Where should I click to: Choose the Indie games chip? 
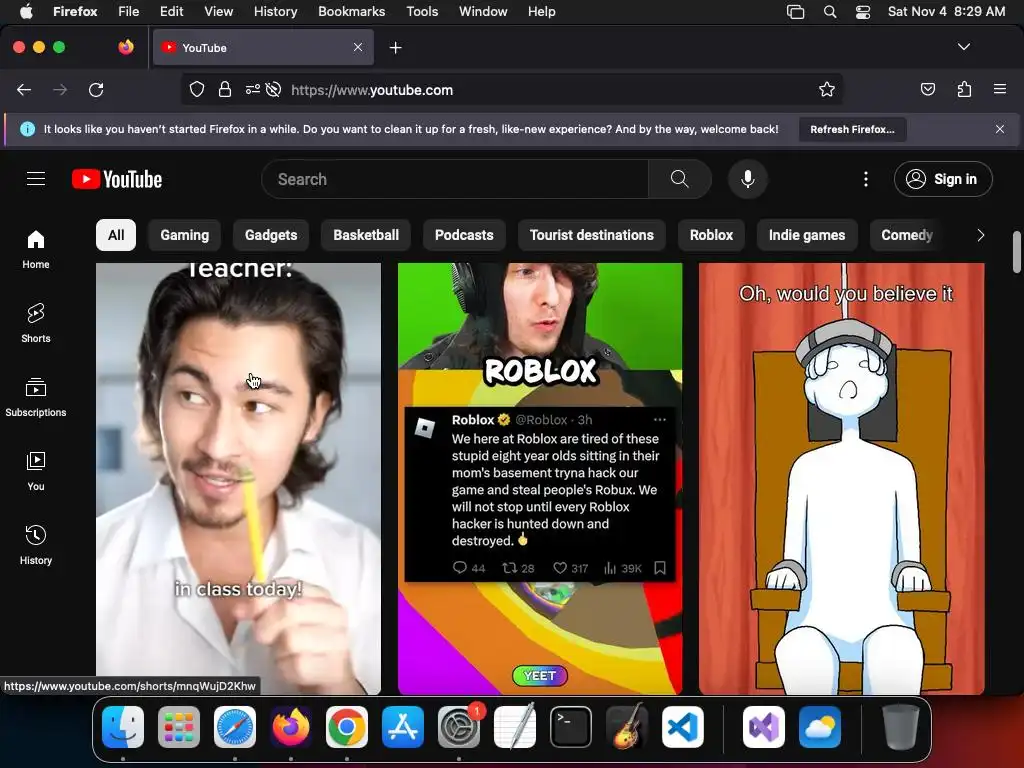807,235
